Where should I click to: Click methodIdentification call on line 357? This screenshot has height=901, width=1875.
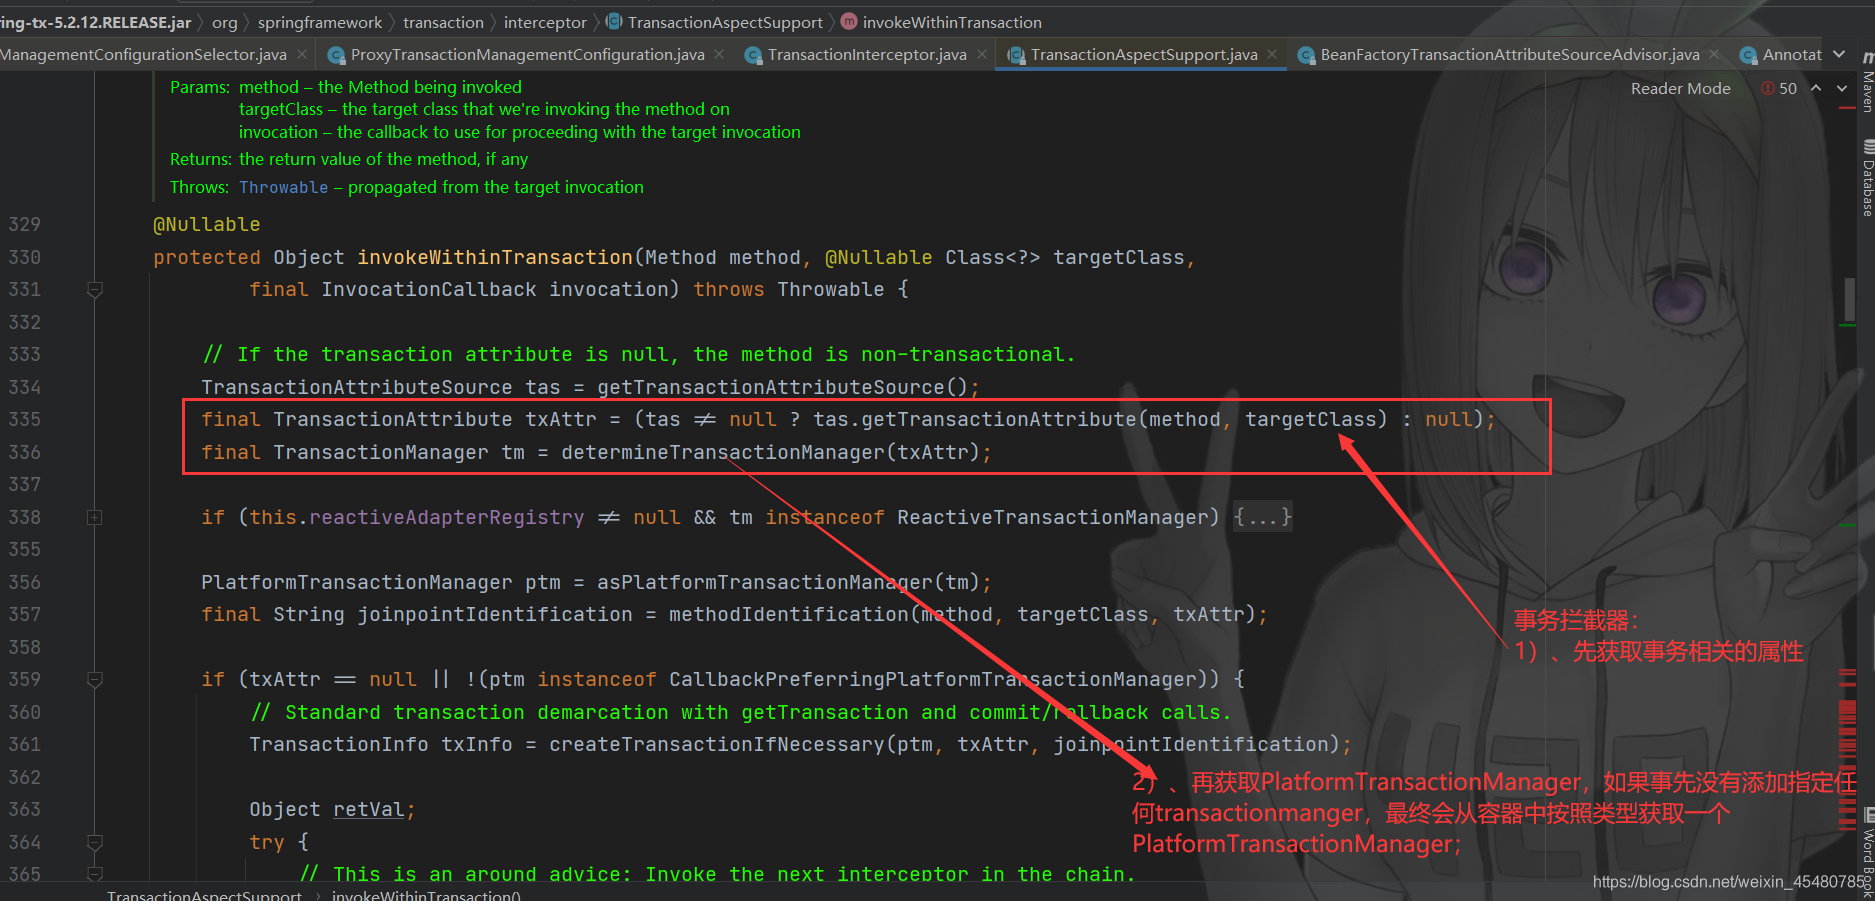tap(788, 615)
